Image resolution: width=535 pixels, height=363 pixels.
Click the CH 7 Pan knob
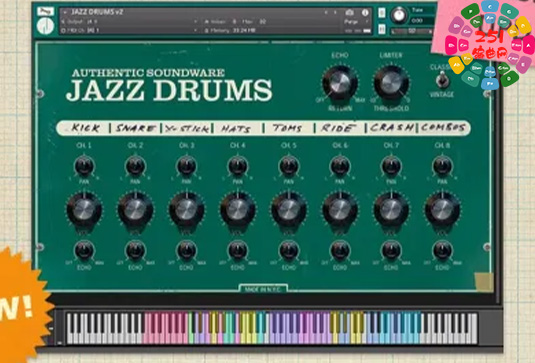391,166
